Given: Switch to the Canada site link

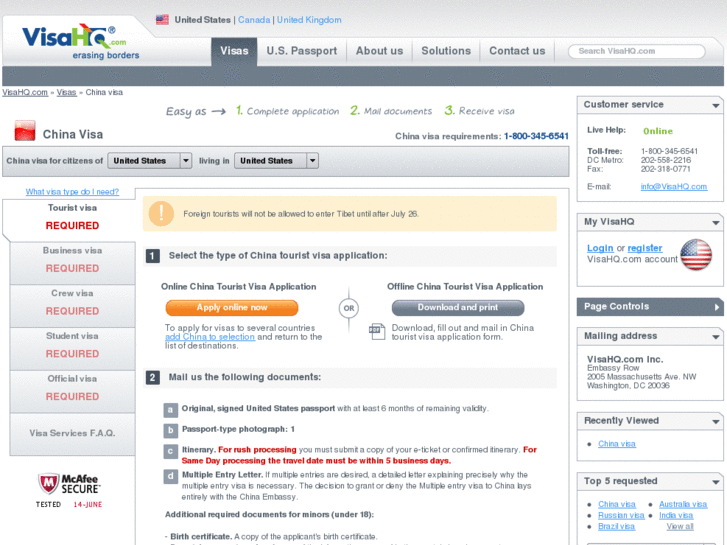Looking at the screenshot, I should pyautogui.click(x=254, y=20).
